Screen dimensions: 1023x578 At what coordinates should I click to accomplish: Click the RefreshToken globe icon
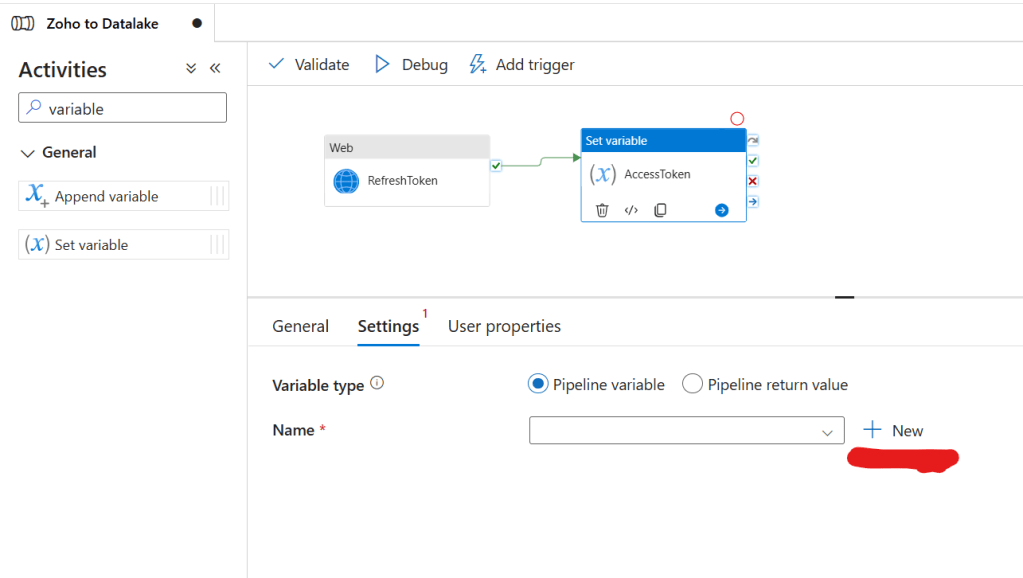[x=346, y=181]
